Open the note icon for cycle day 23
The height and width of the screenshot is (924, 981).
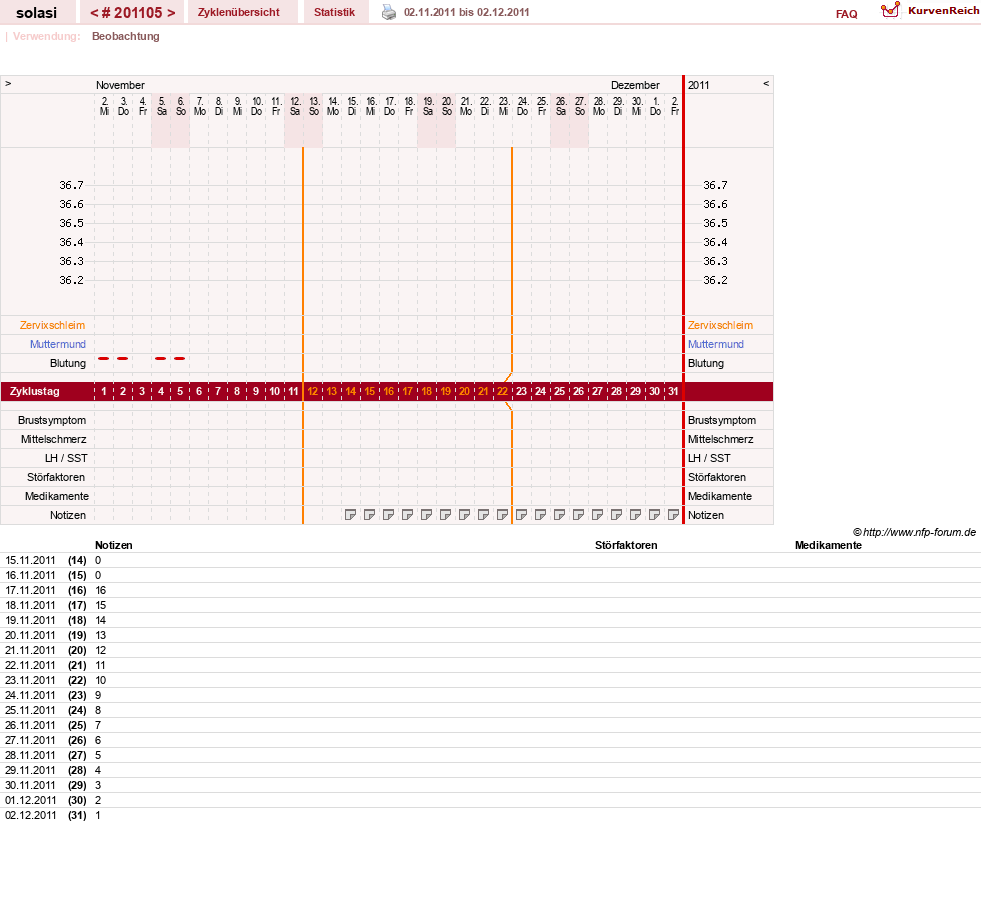521,515
